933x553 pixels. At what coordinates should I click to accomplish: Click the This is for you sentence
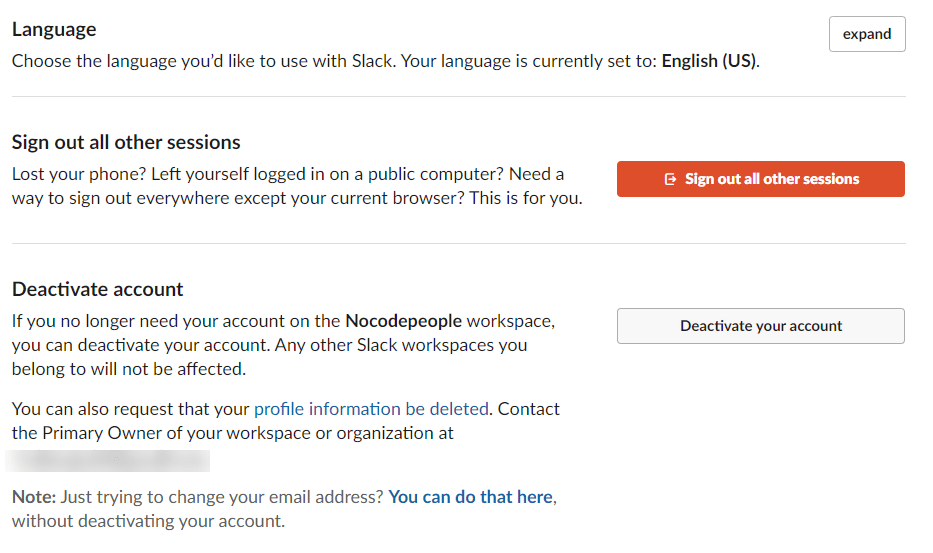click(x=524, y=198)
